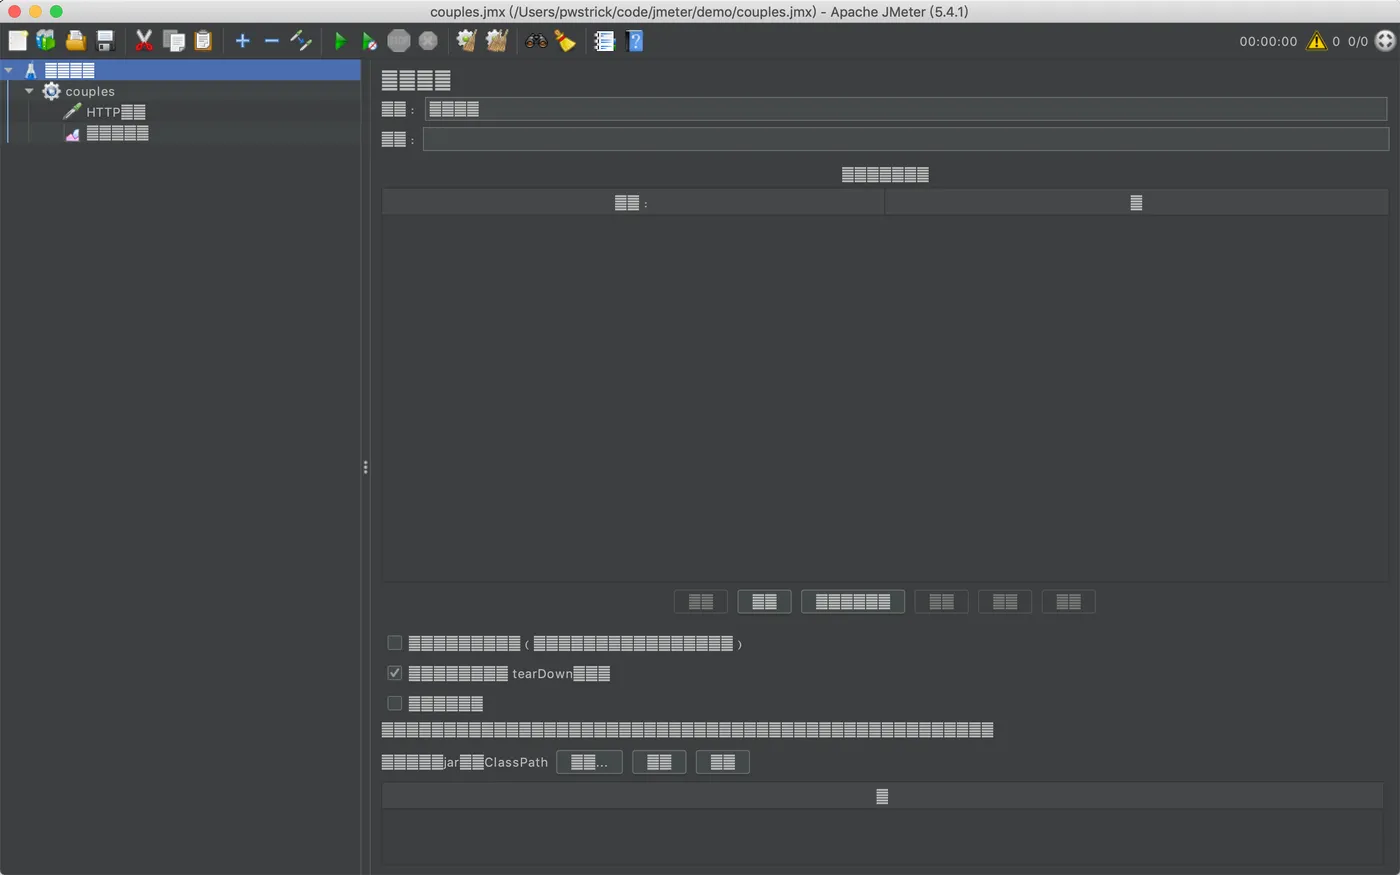Create a new test plan via toolbar
The height and width of the screenshot is (875, 1400).
click(18, 41)
